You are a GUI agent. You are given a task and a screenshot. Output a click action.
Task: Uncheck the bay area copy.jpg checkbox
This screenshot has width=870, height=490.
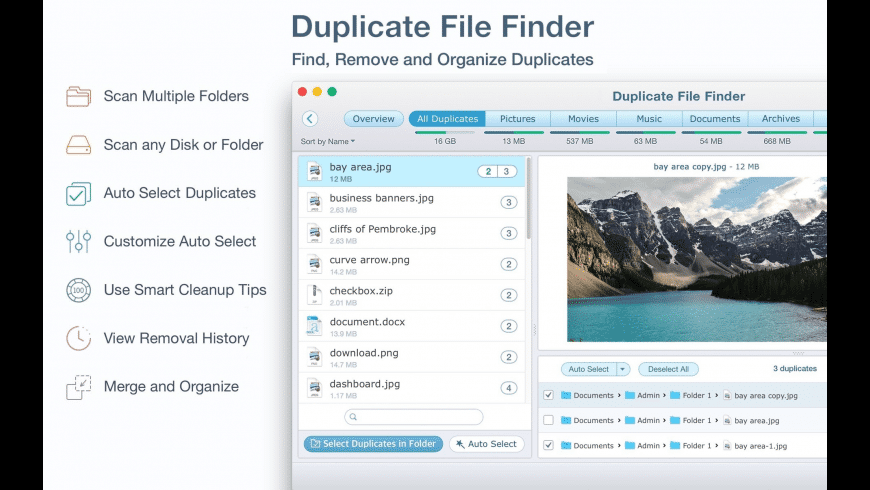[x=548, y=395]
